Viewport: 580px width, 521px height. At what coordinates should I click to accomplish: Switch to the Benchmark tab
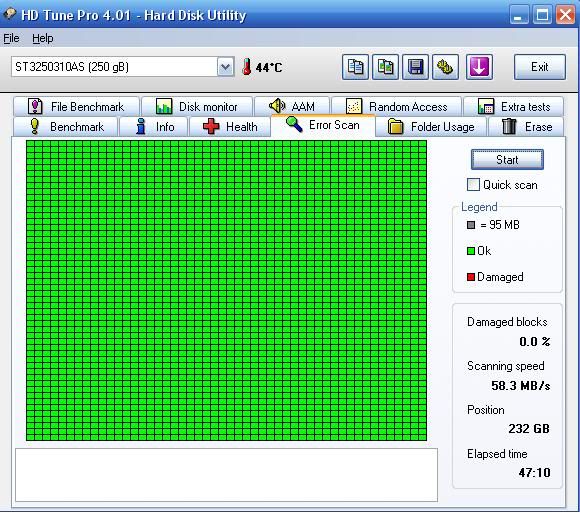[66, 127]
